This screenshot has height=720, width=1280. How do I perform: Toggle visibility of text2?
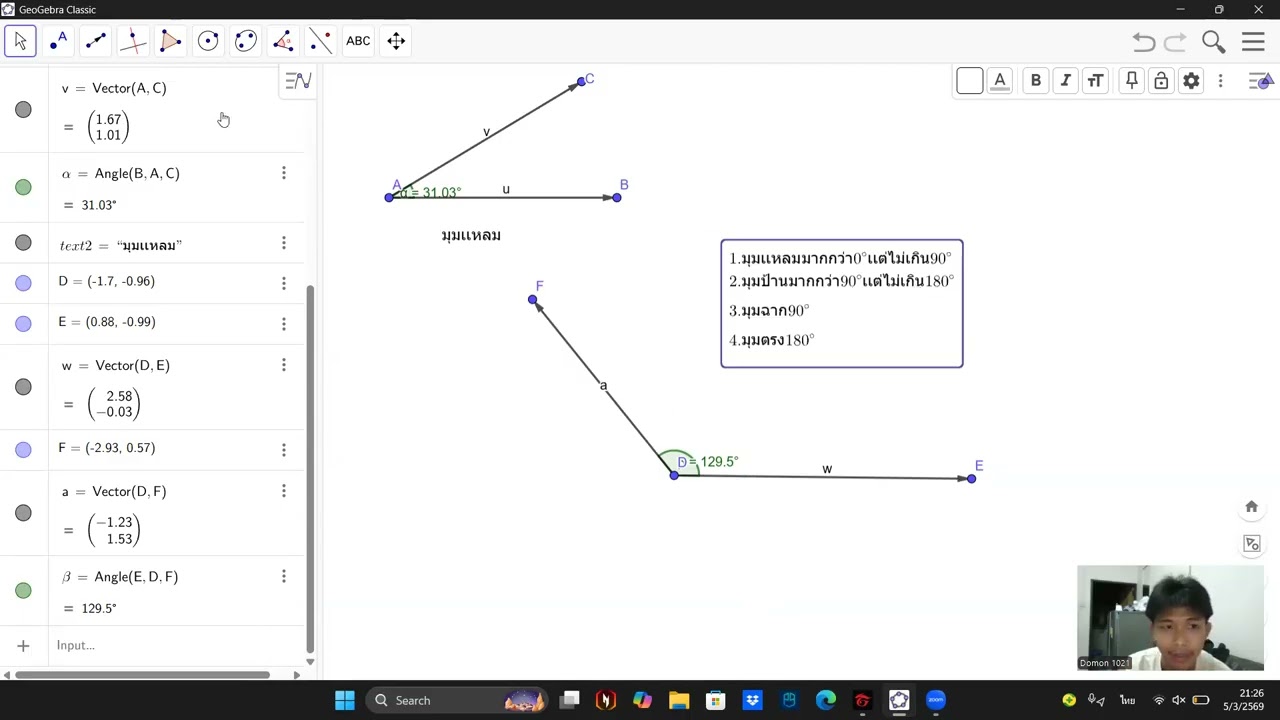(x=23, y=243)
